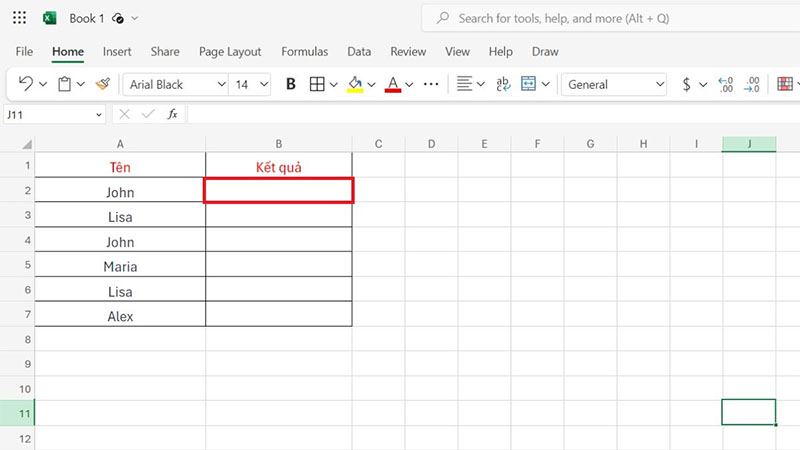Open the Arial Black font dropdown
This screenshot has height=450, width=800.
point(174,85)
